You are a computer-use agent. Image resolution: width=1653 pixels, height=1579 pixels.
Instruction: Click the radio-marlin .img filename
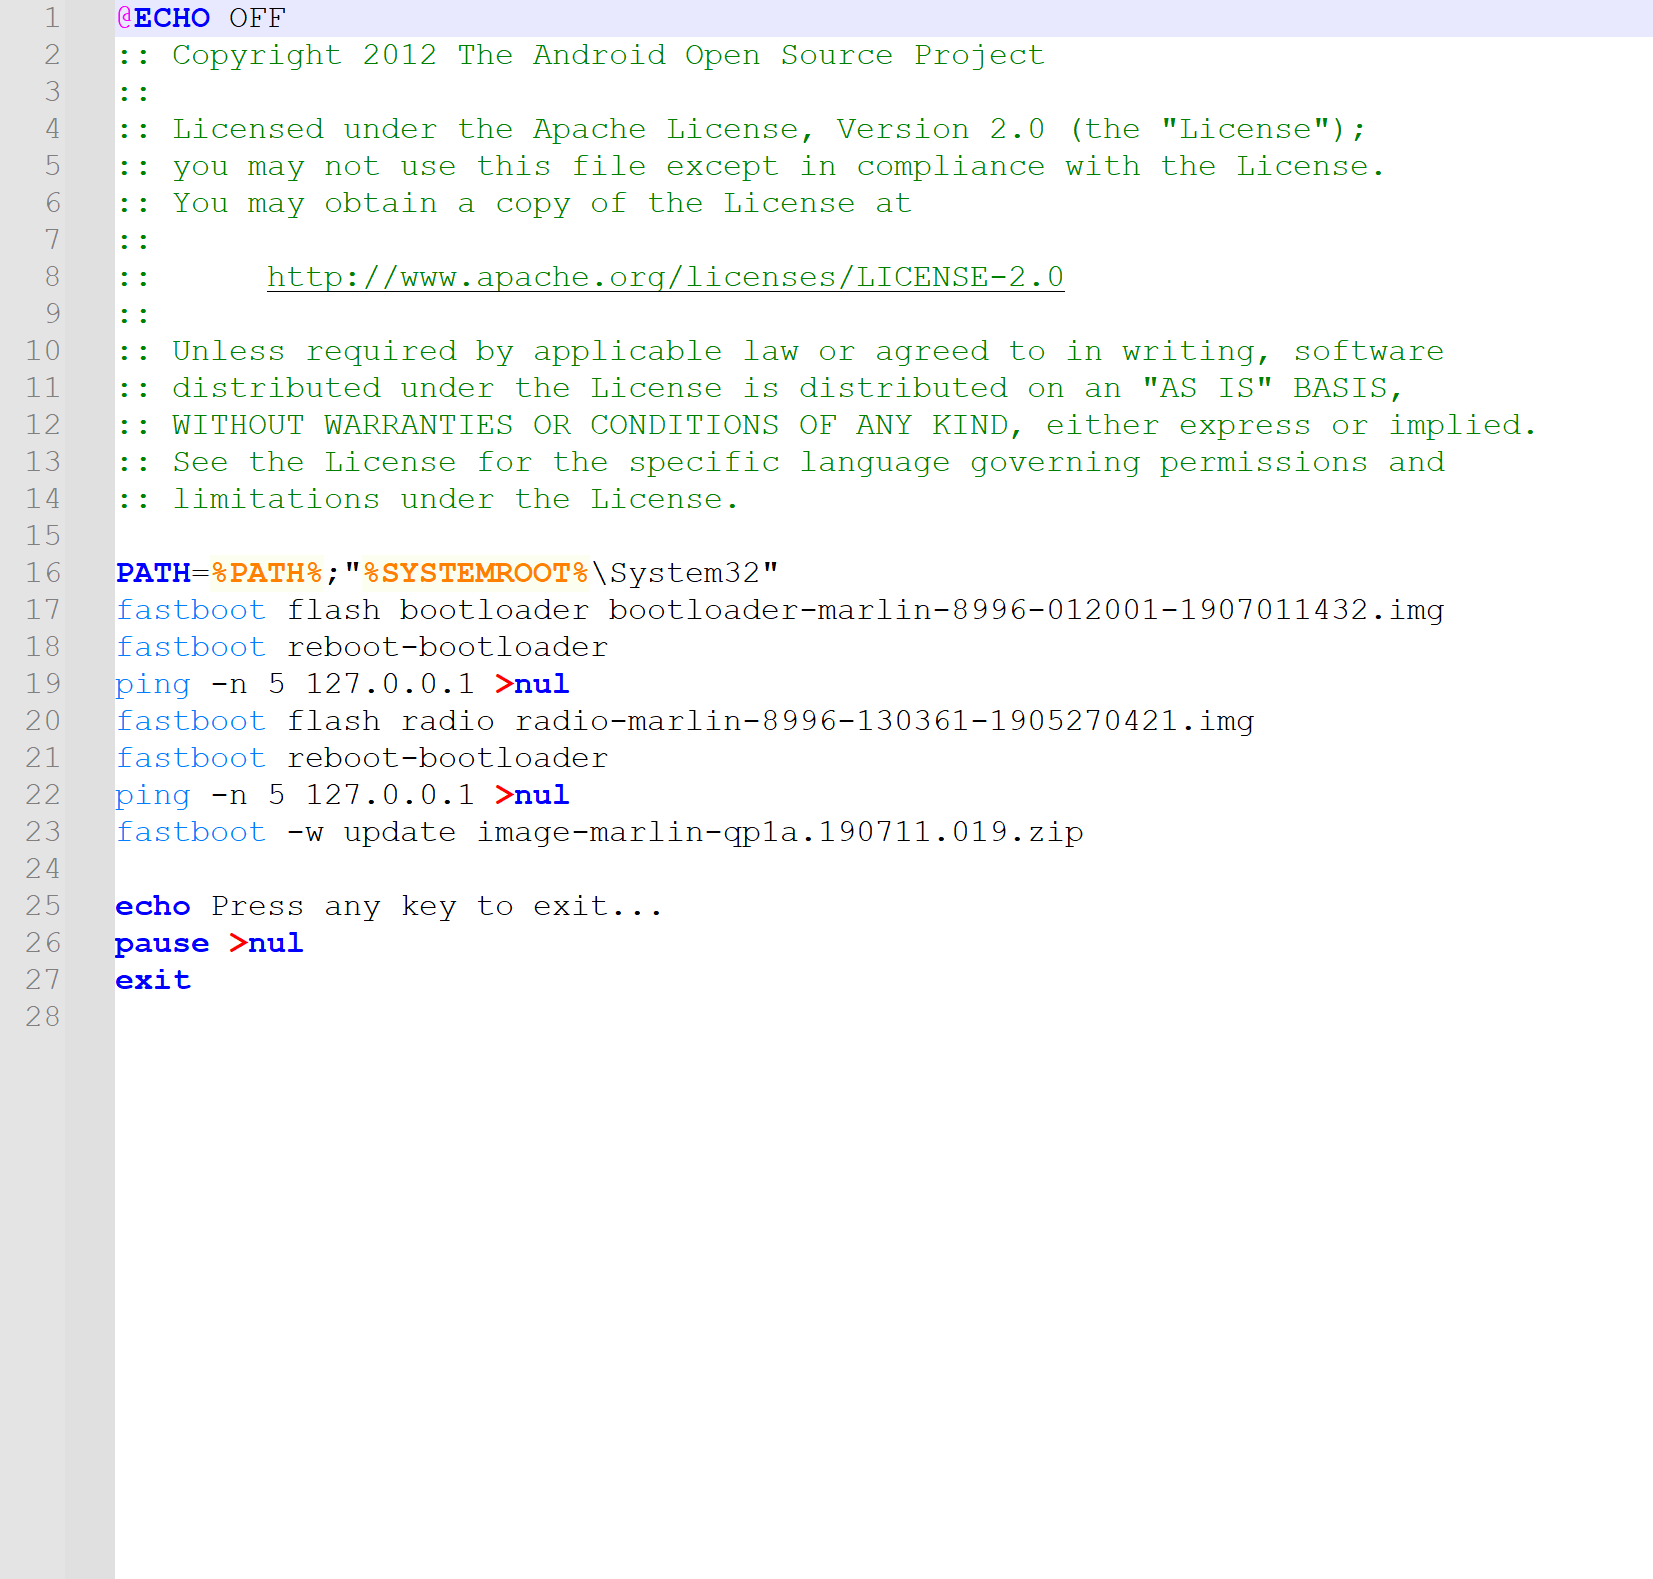tap(884, 721)
